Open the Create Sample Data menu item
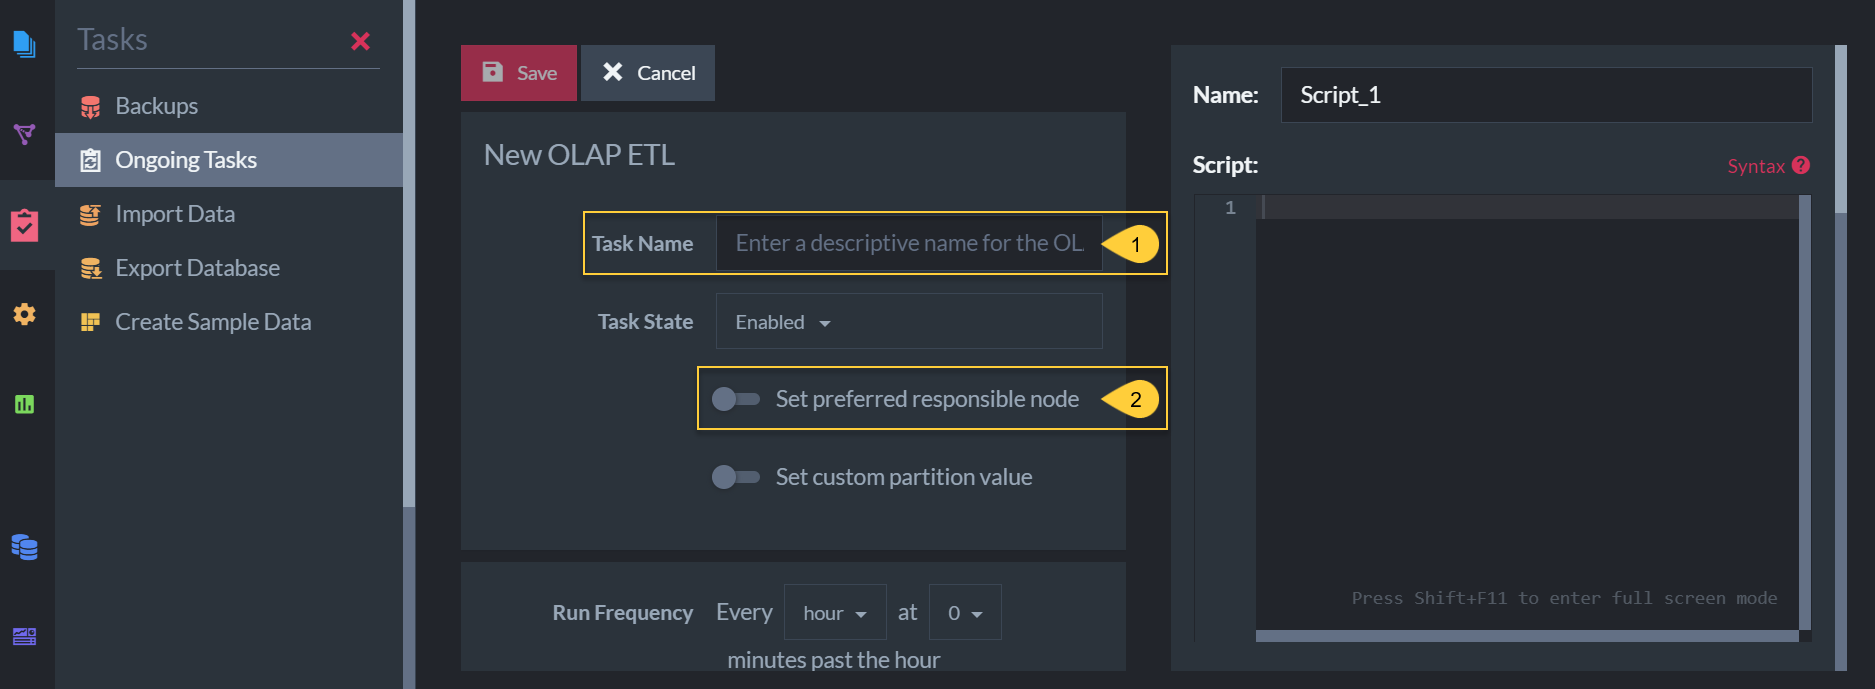This screenshot has width=1875, height=689. 229,322
